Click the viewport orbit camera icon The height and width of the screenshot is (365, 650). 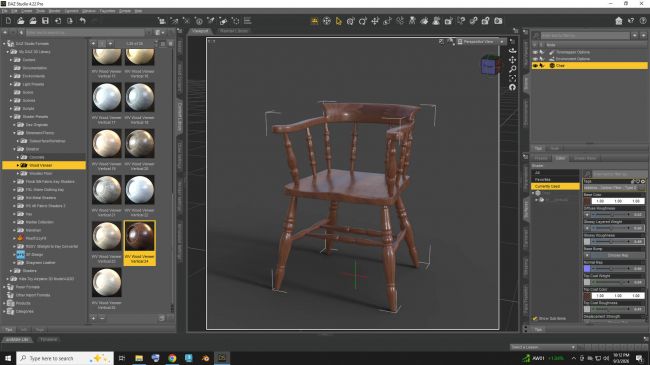tap(513, 51)
